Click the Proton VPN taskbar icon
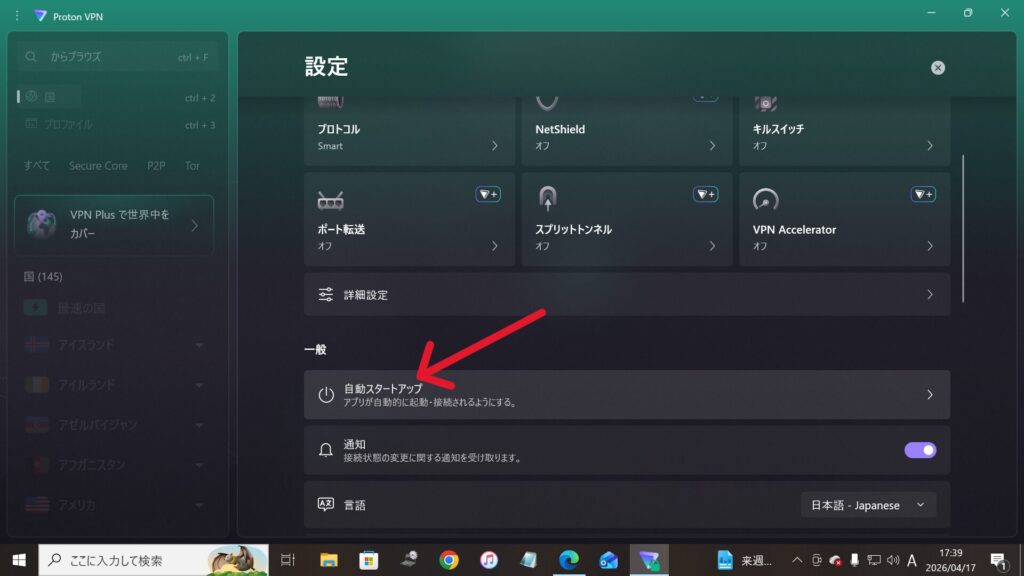The width and height of the screenshot is (1024, 576). point(648,560)
